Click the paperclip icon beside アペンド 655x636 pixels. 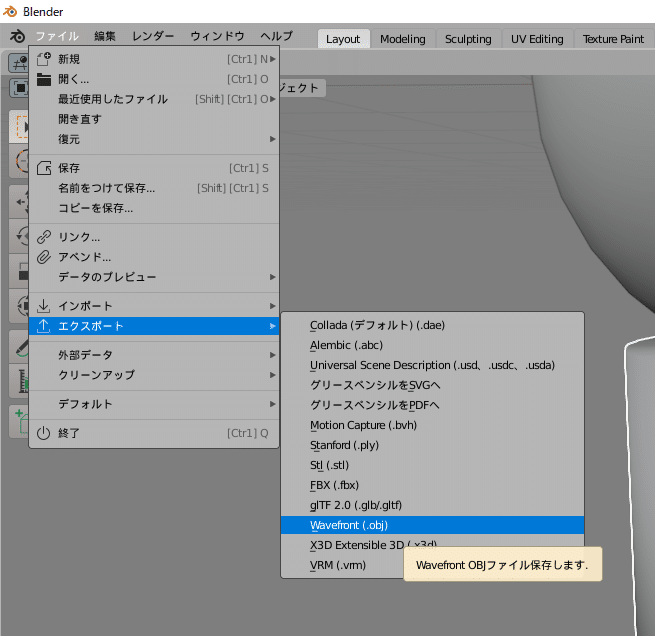(44, 257)
